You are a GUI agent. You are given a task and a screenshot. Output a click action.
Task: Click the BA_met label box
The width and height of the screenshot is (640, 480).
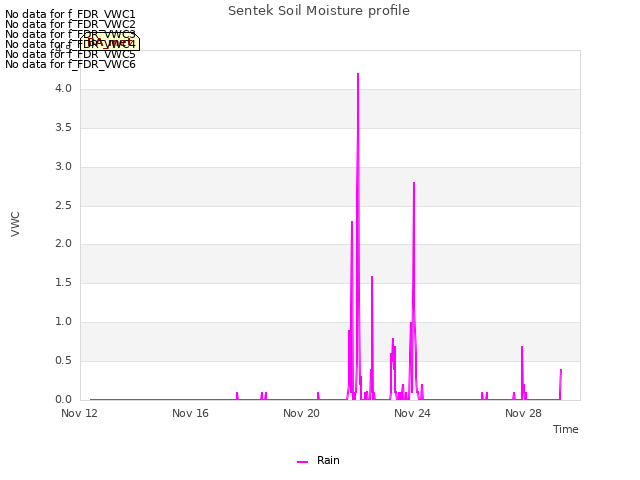[x=110, y=42]
